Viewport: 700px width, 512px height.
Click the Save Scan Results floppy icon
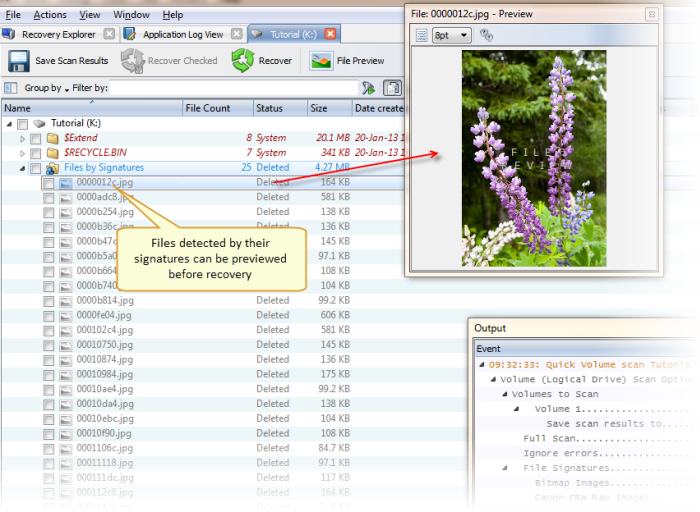click(x=18, y=61)
